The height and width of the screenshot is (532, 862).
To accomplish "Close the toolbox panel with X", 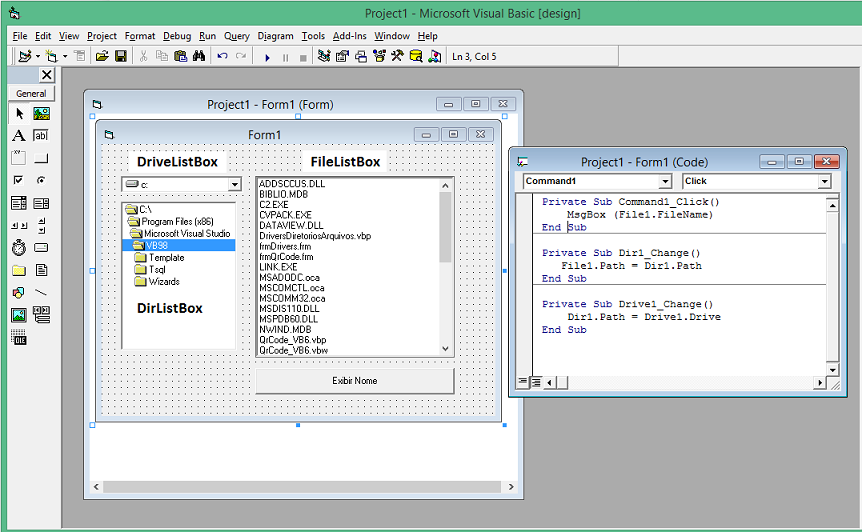I will [x=47, y=75].
